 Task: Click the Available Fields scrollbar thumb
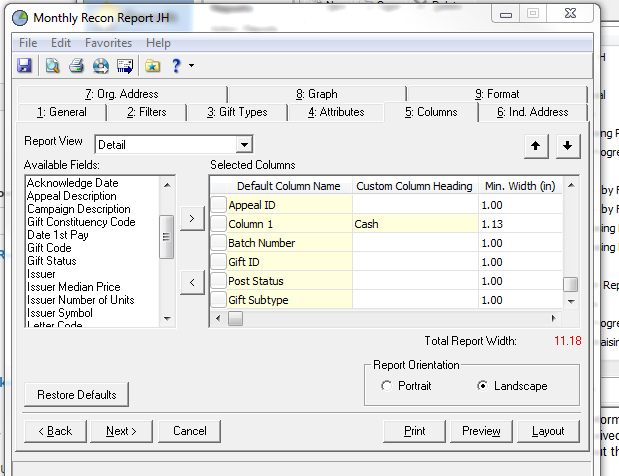click(167, 237)
